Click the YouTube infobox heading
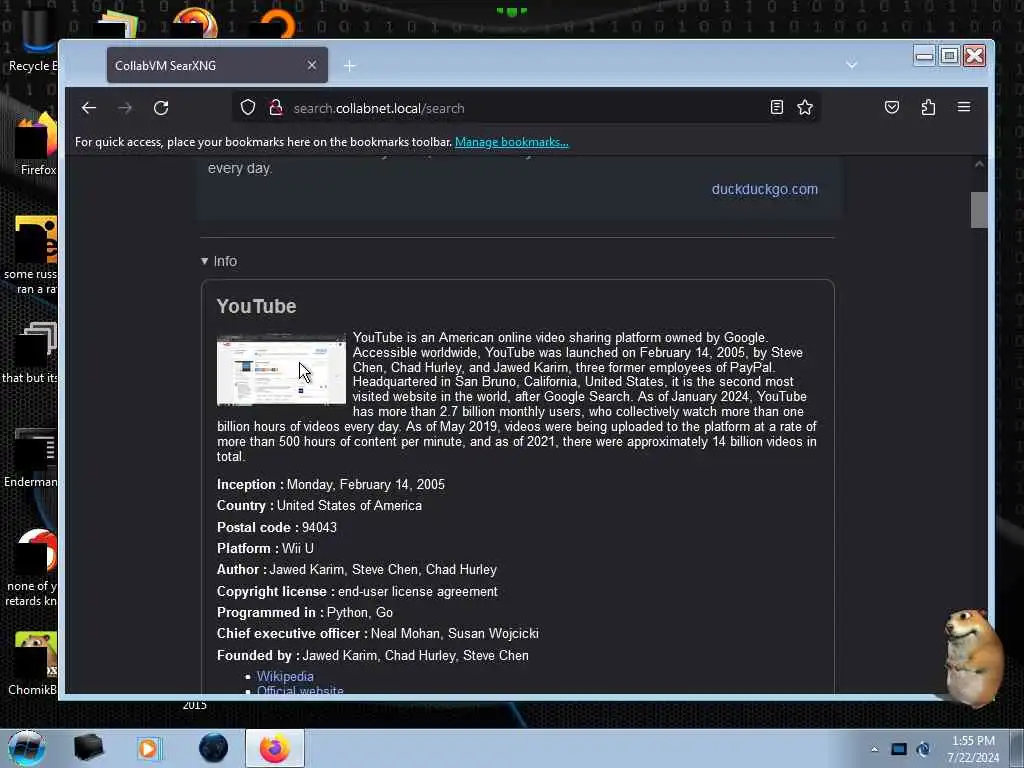 pos(256,306)
